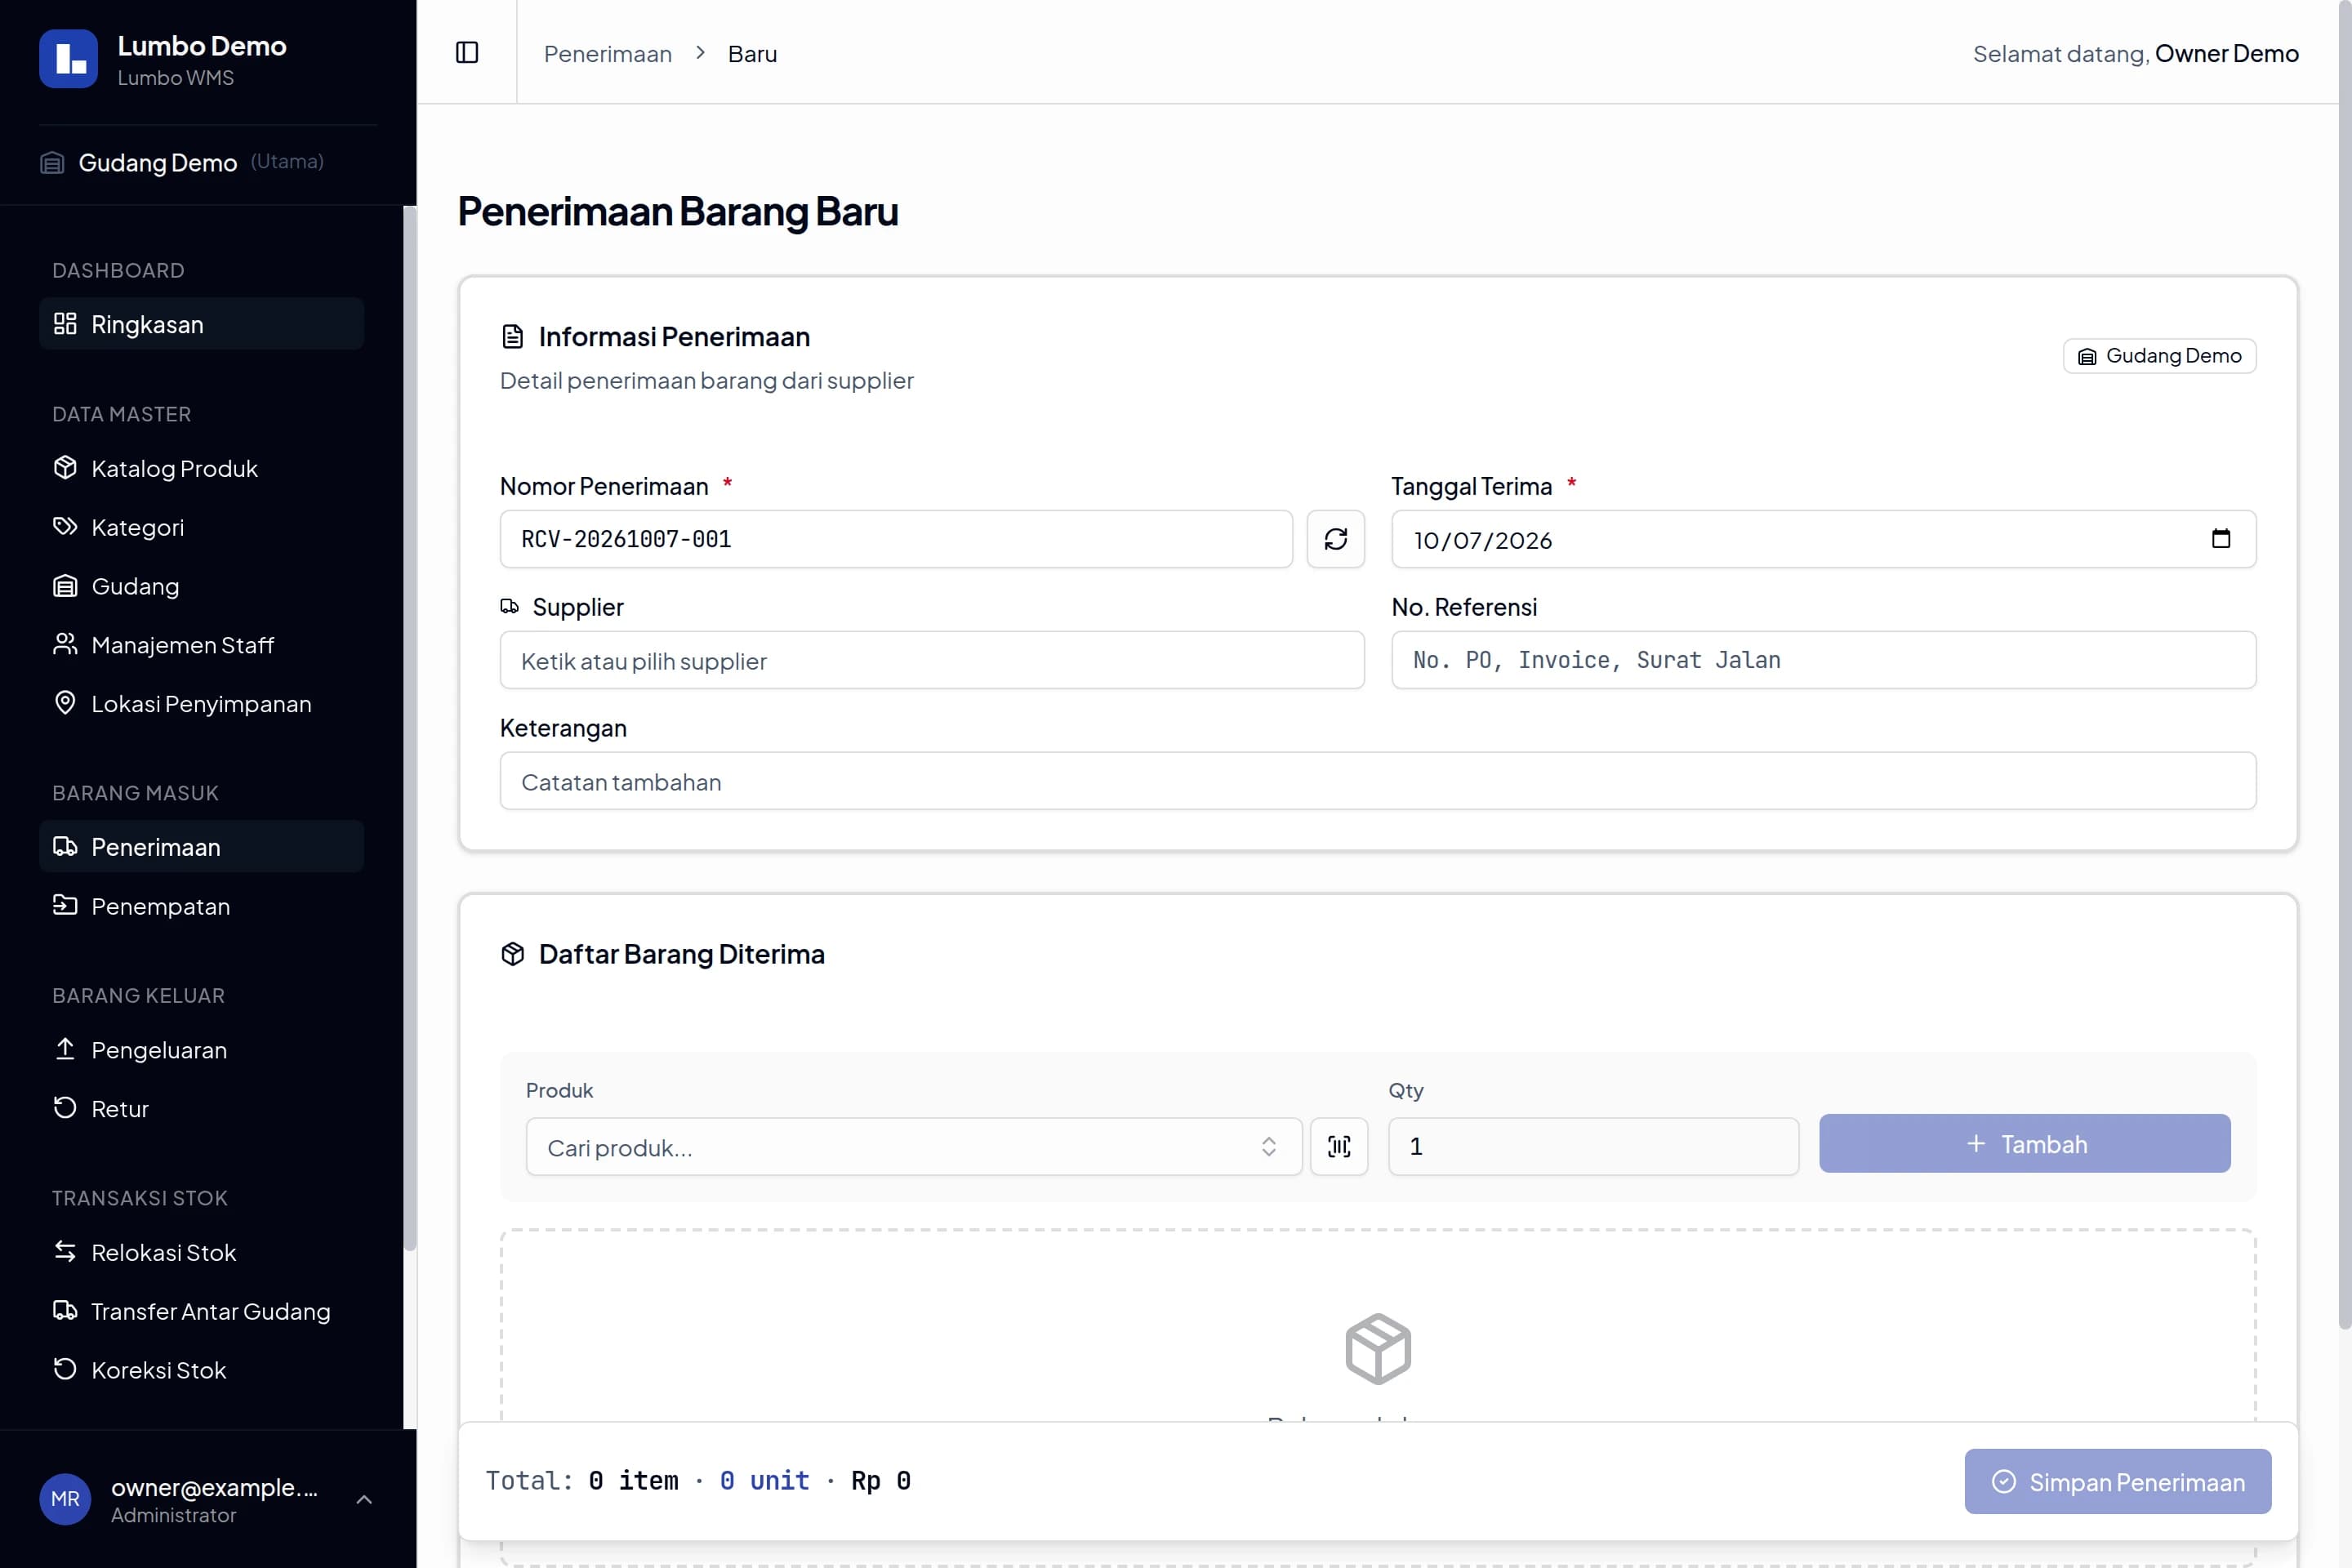Click the Pengeluaran upload arrow icon
Screen dimensions: 2352x1568
pyautogui.click(x=65, y=1049)
